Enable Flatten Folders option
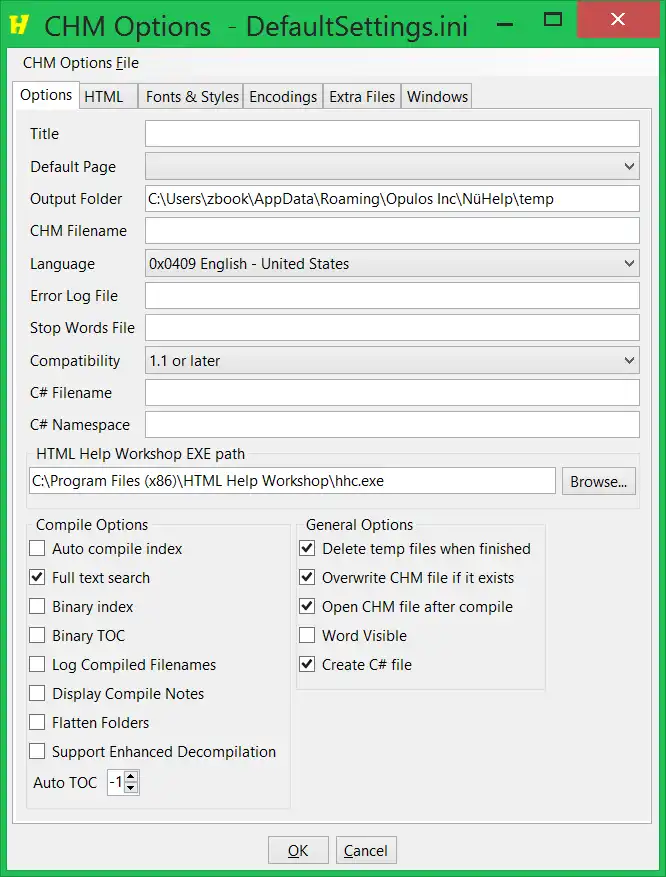Image resolution: width=666 pixels, height=877 pixels. [37, 723]
